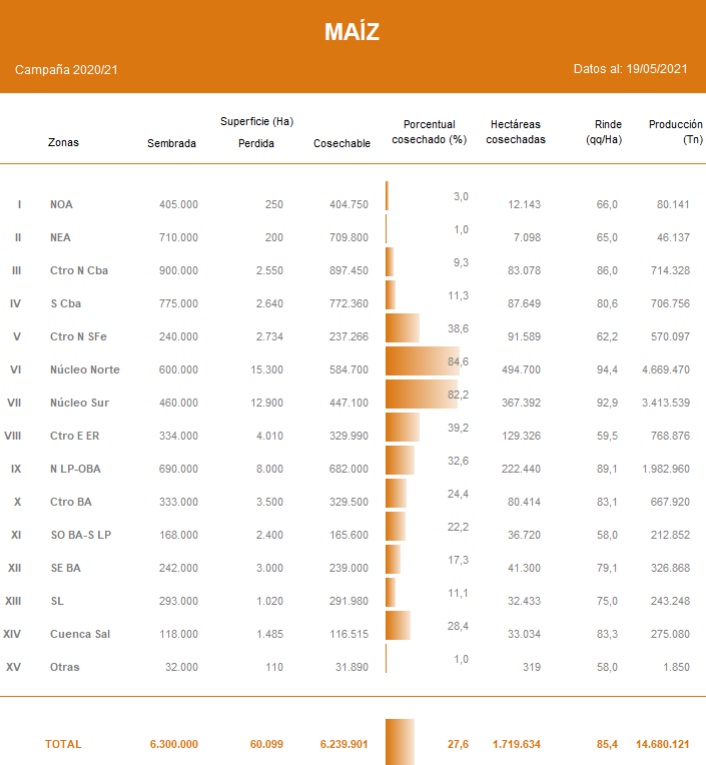Click the Cuenca Sal zone label
The height and width of the screenshot is (765, 706).
point(80,634)
